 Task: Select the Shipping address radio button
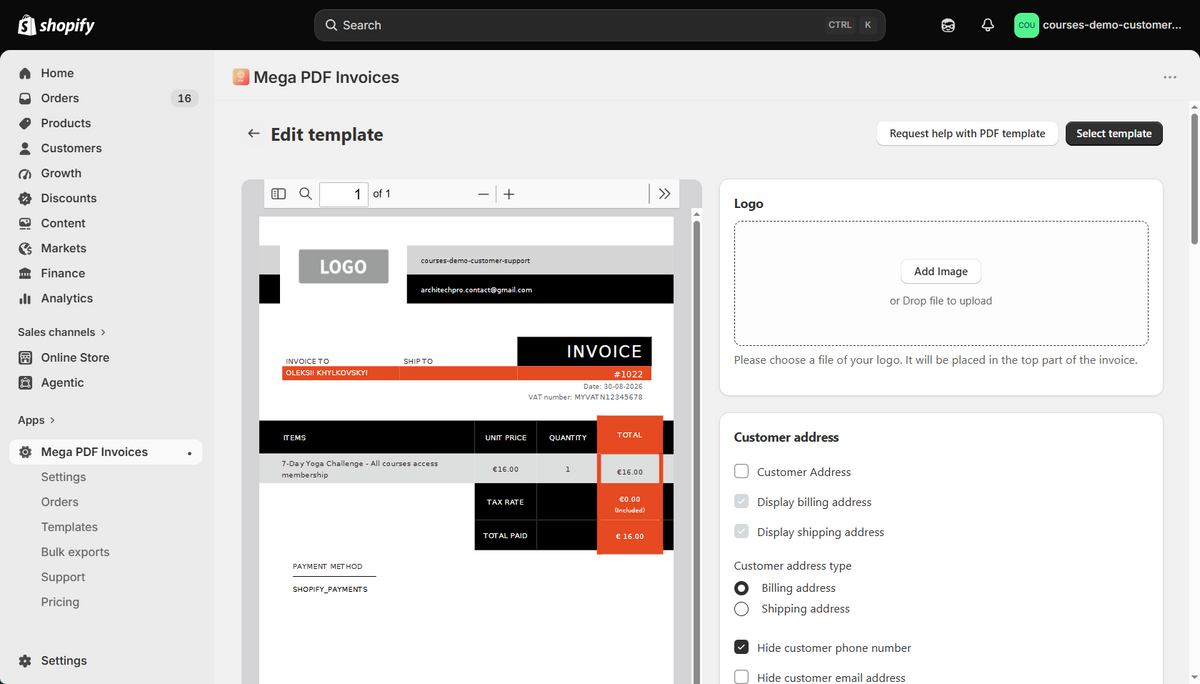coord(741,609)
